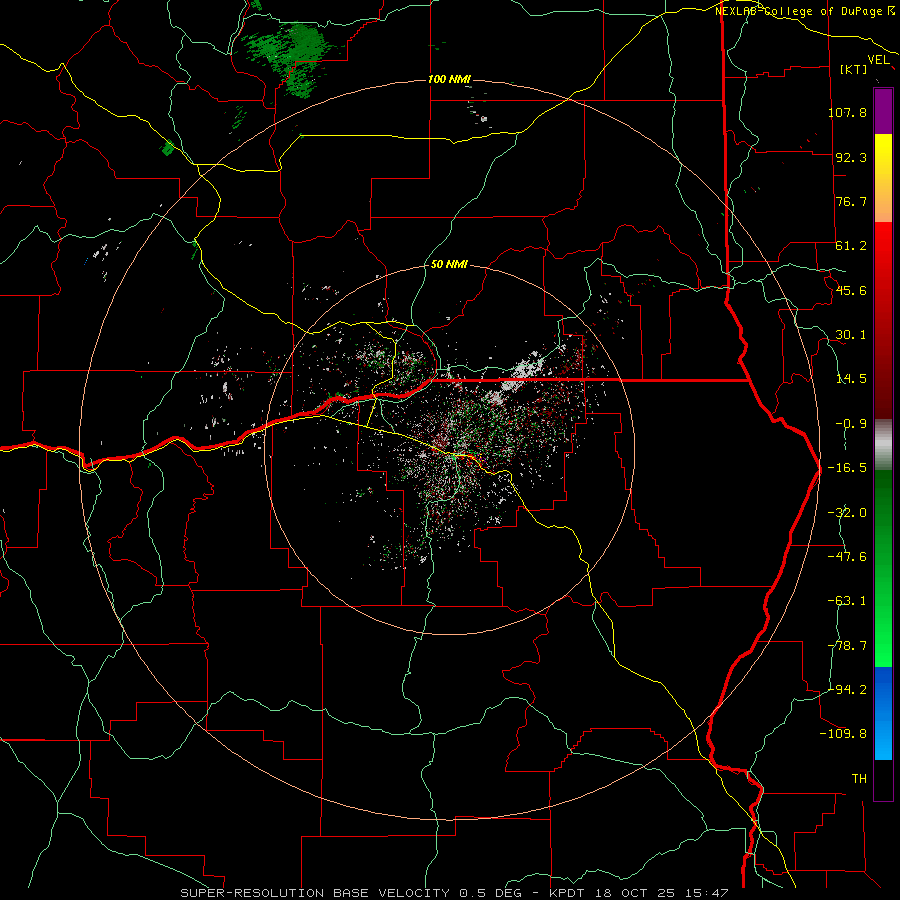Pick the blue segment of the color bar

pos(883,713)
